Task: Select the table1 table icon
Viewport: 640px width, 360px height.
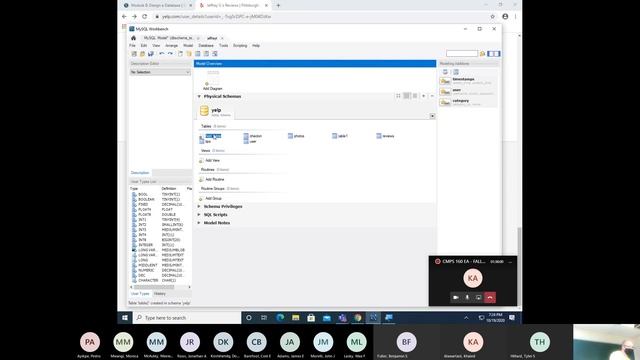Action: [x=334, y=136]
